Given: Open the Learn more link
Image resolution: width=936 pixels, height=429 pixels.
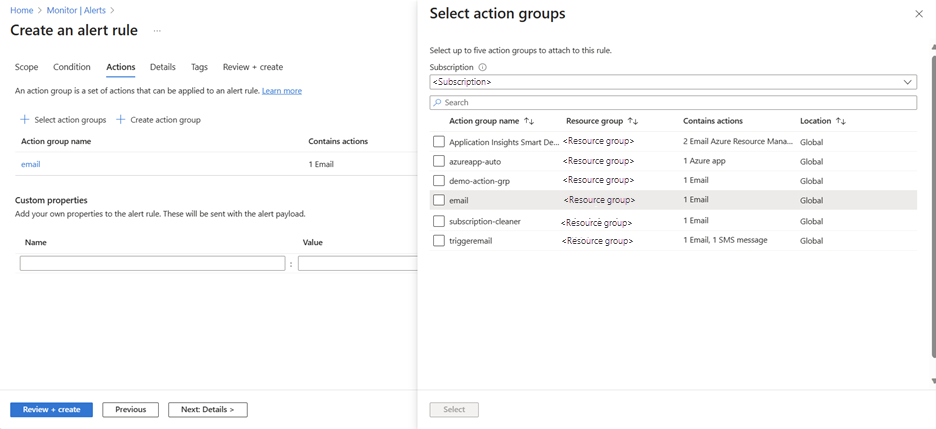Looking at the screenshot, I should click(x=282, y=91).
